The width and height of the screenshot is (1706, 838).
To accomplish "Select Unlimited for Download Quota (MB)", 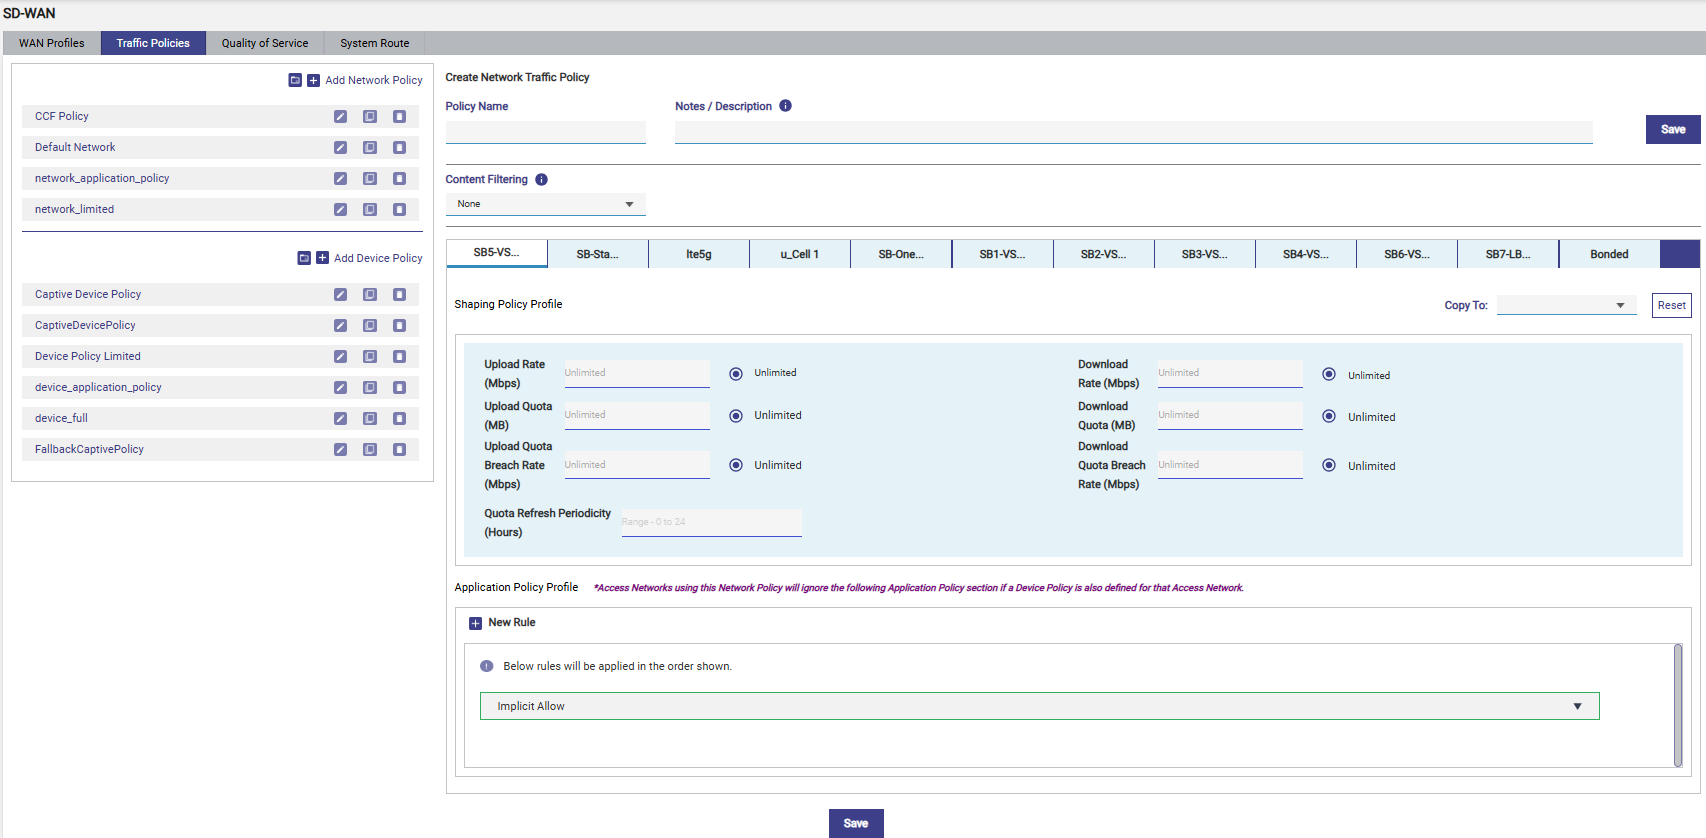I will 1329,416.
